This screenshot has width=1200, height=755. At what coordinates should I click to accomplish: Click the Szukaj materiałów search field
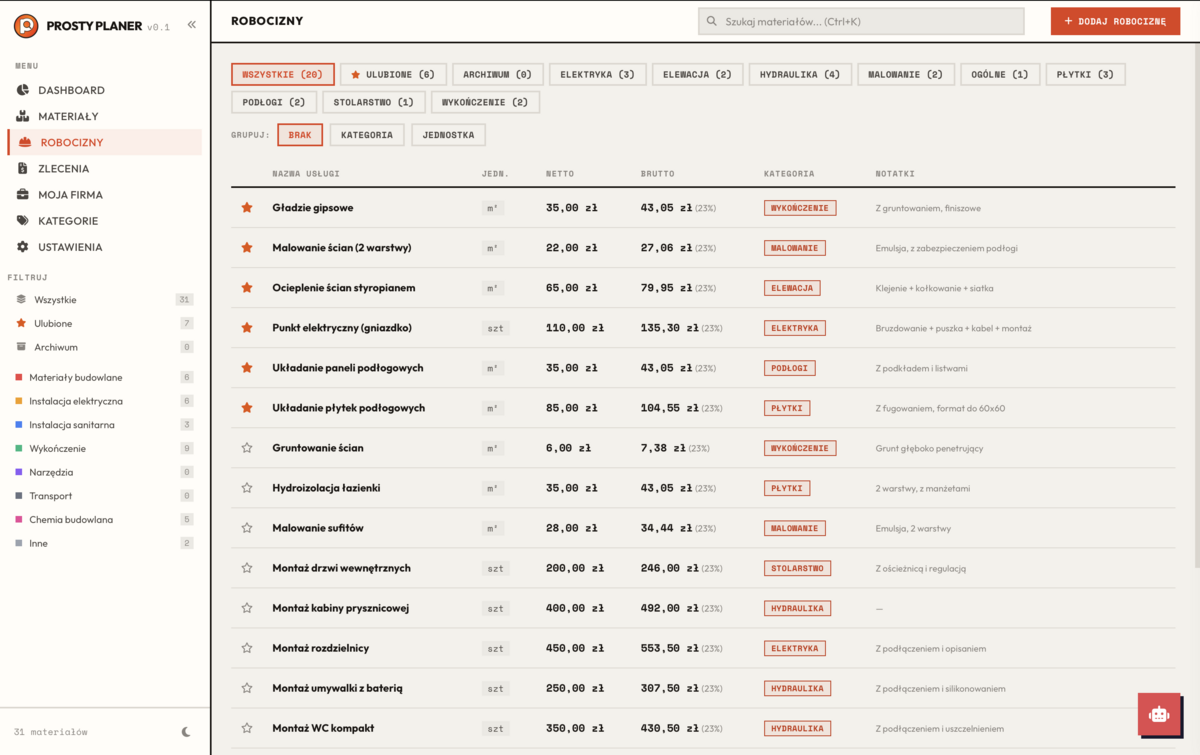click(860, 21)
